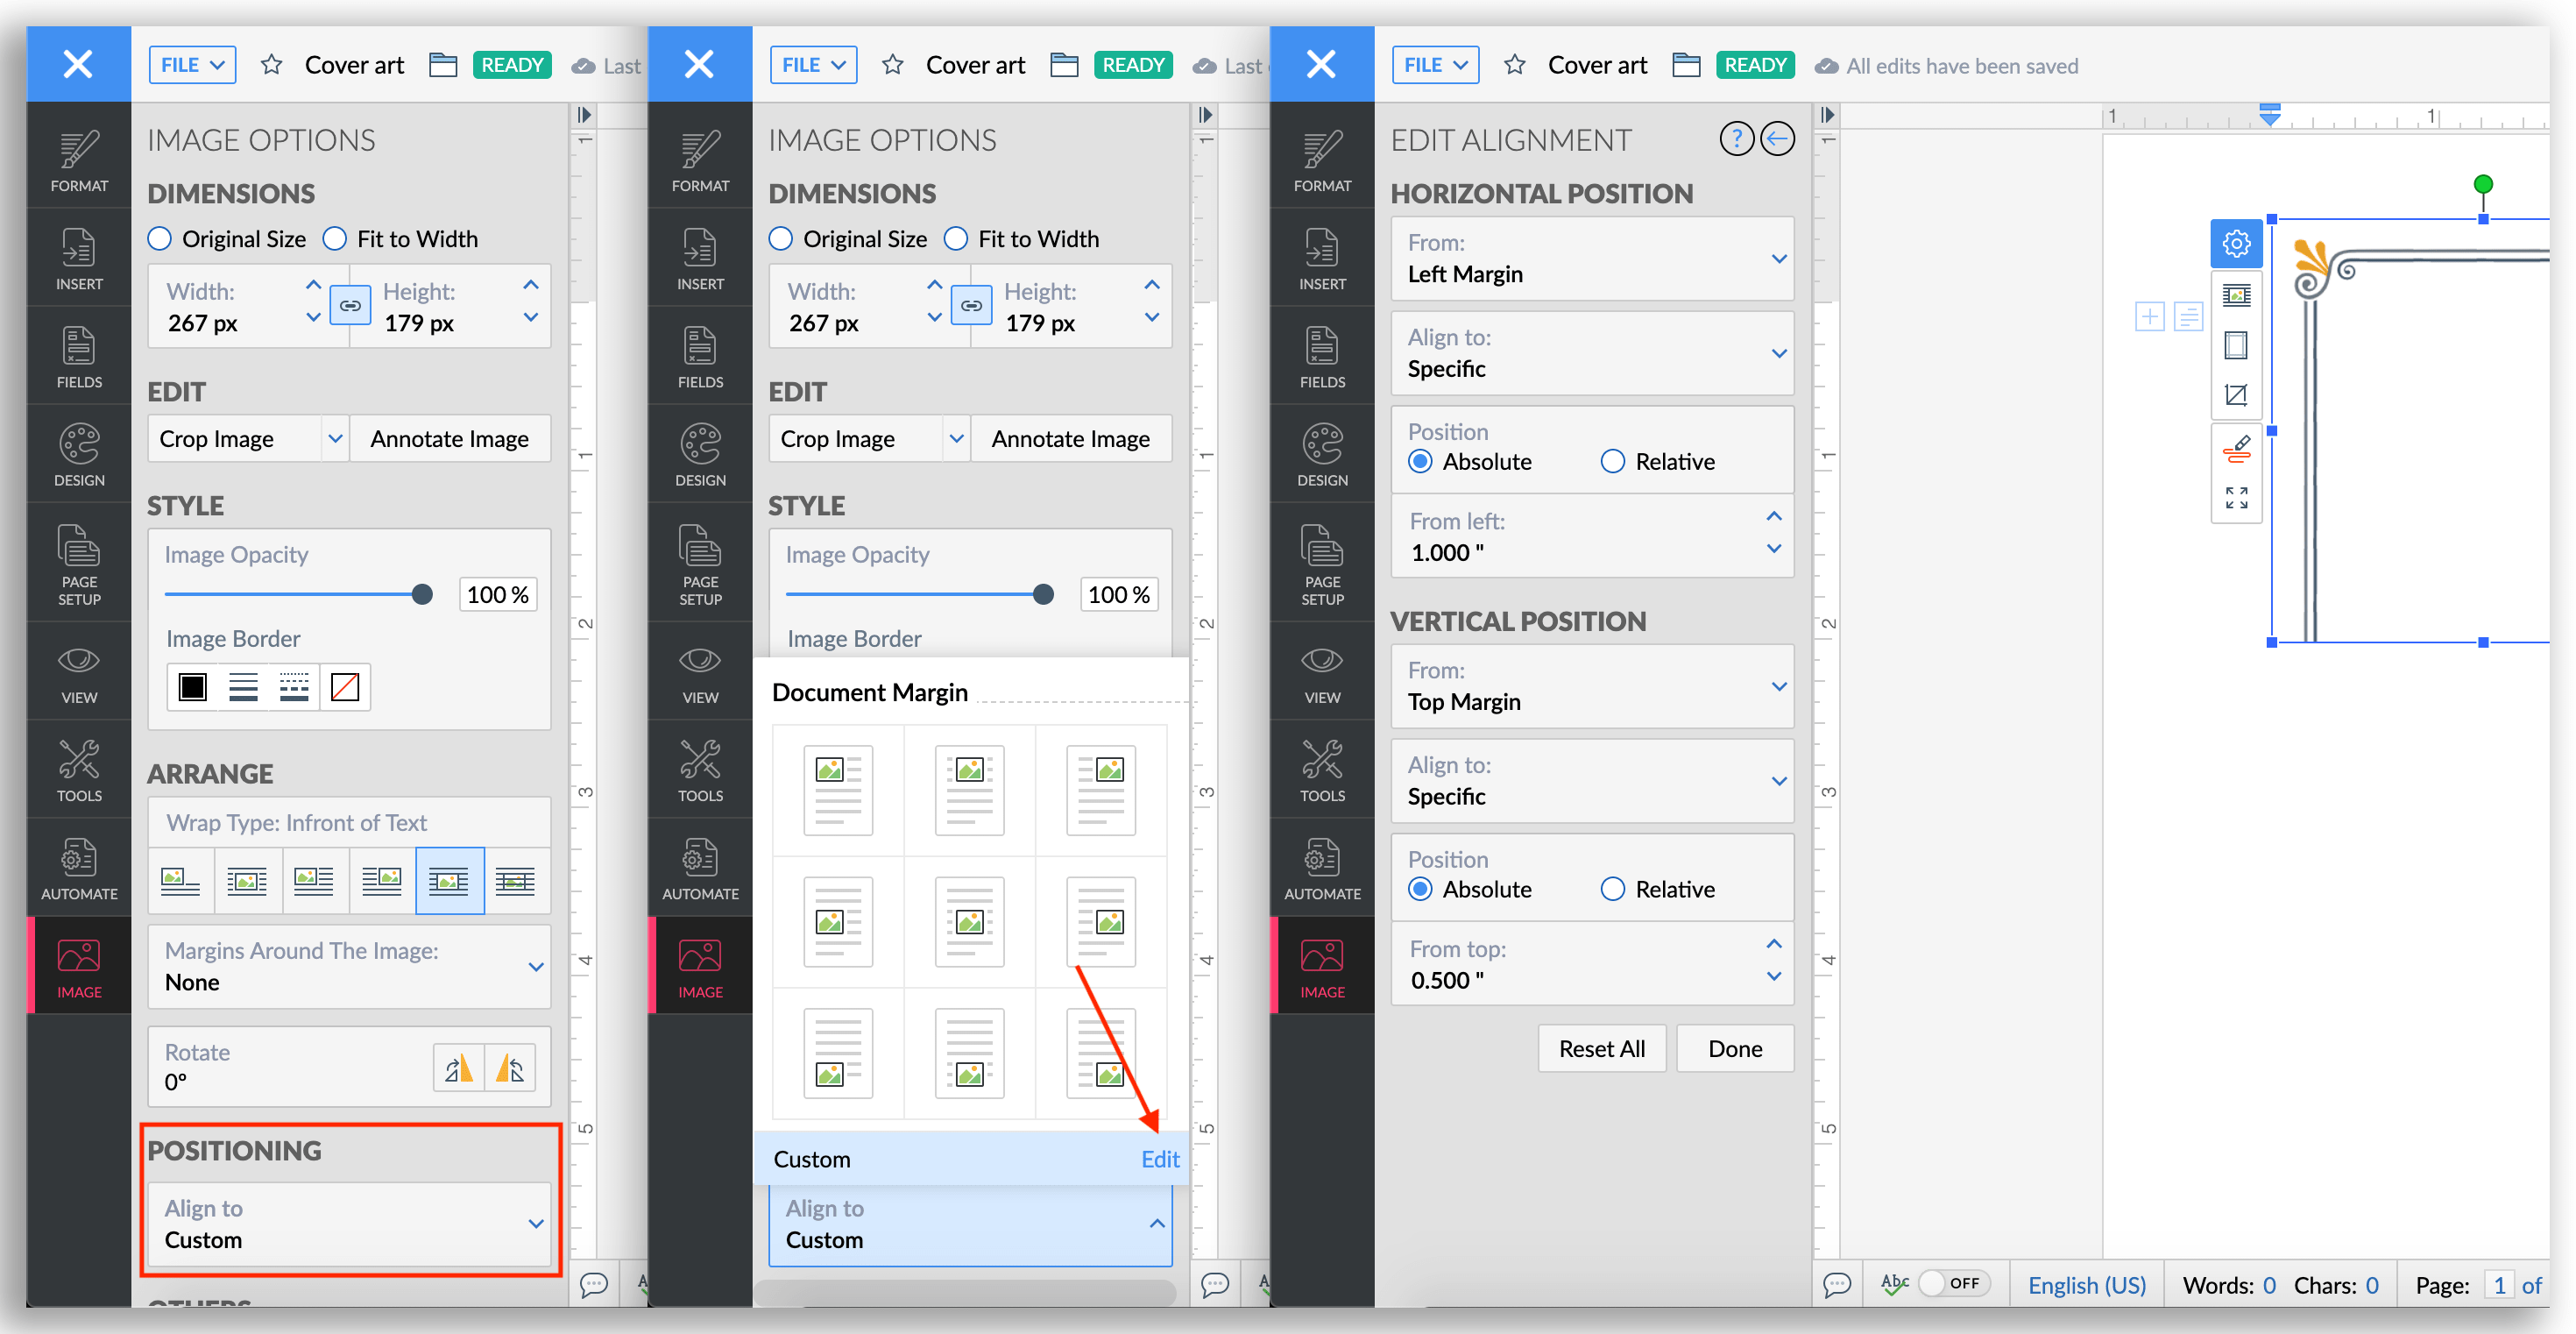Viewport: 2576px width, 1334px height.
Task: Open the FILE dropdown menu
Action: [192, 65]
